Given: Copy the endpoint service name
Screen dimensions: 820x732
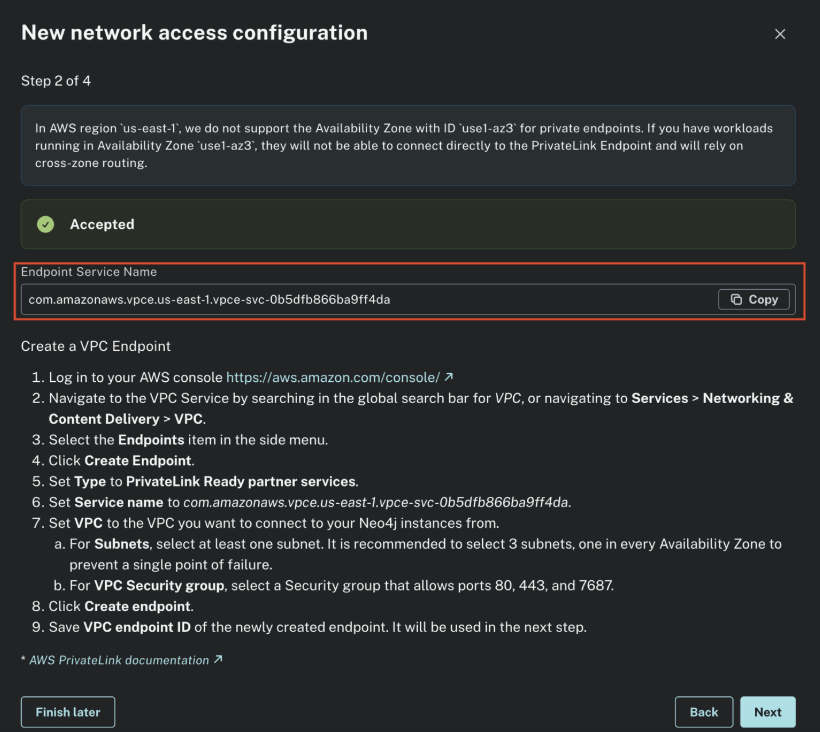Looking at the screenshot, I should click(x=753, y=299).
